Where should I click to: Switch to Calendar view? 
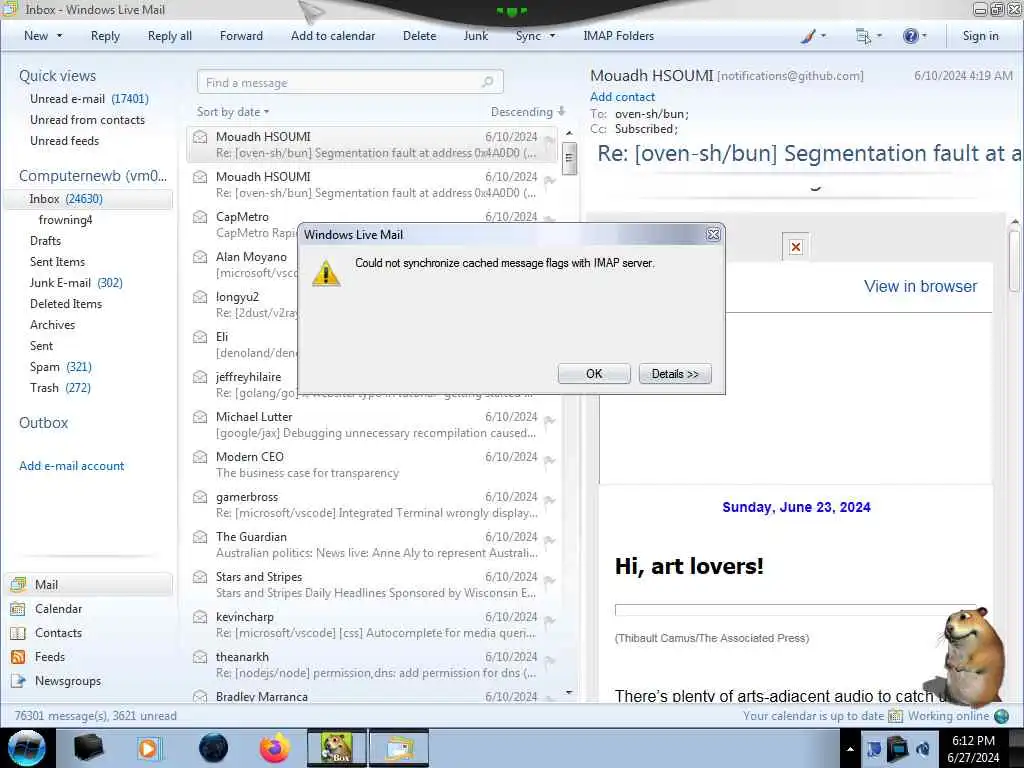click(58, 609)
